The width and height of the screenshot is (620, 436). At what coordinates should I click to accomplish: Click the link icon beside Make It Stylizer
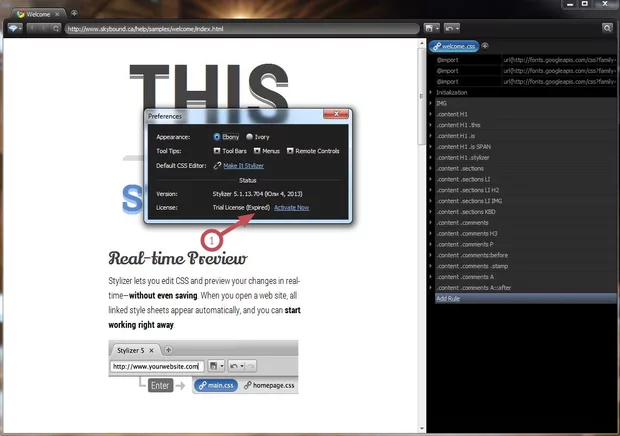[x=217, y=166]
